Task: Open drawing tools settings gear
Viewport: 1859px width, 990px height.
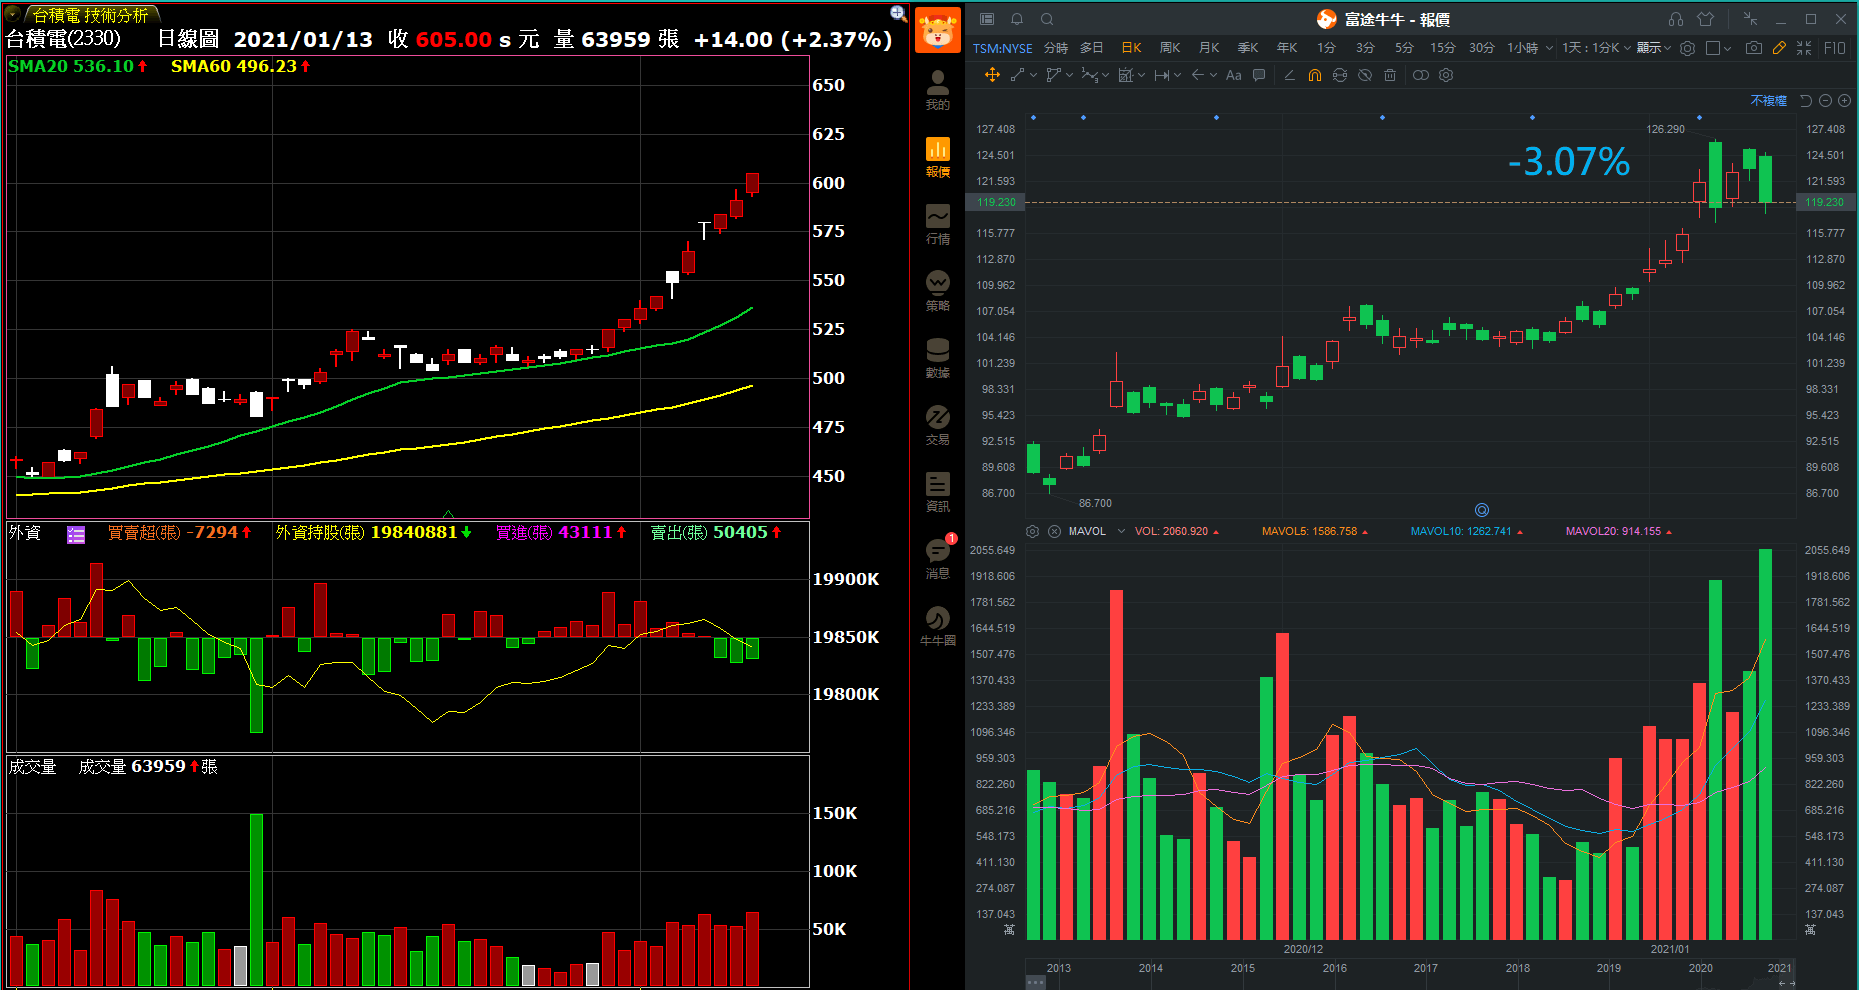Action: (1446, 75)
